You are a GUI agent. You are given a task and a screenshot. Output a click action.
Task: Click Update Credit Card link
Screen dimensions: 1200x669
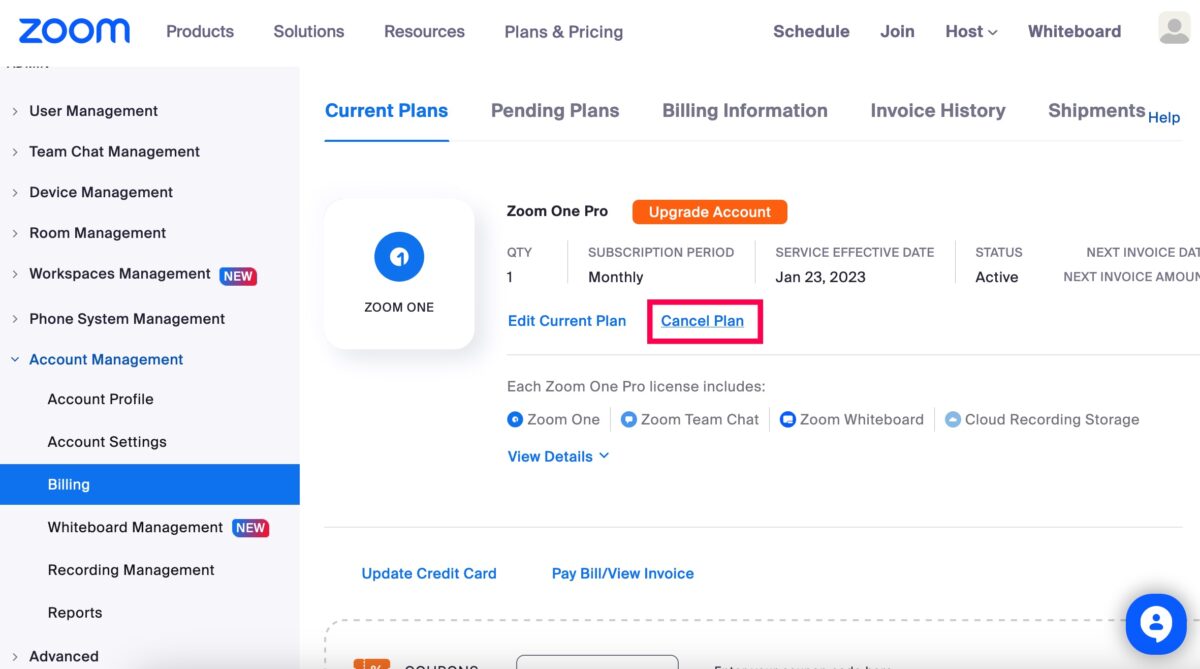coord(428,573)
